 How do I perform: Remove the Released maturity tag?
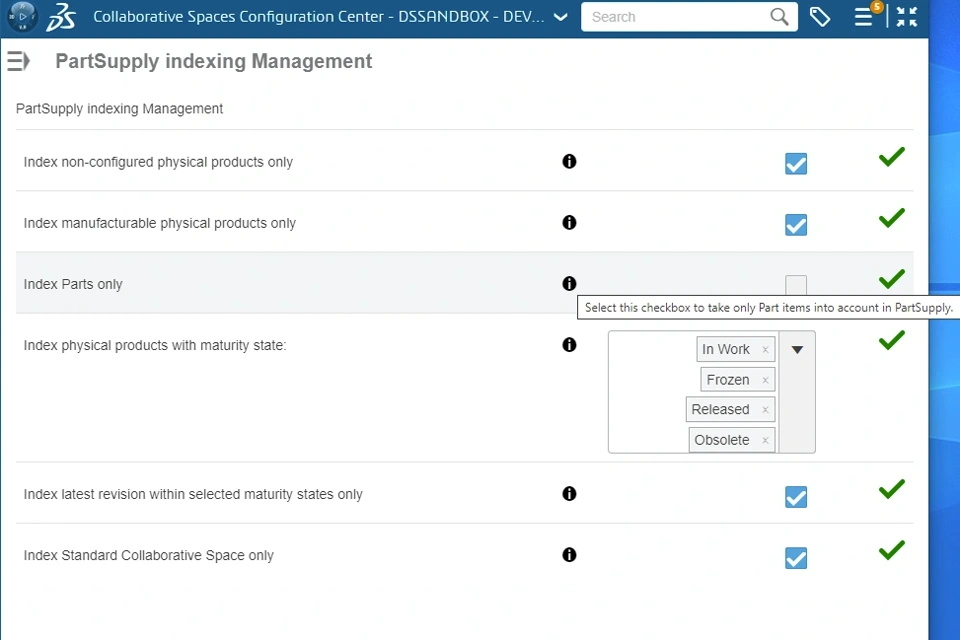[765, 409]
